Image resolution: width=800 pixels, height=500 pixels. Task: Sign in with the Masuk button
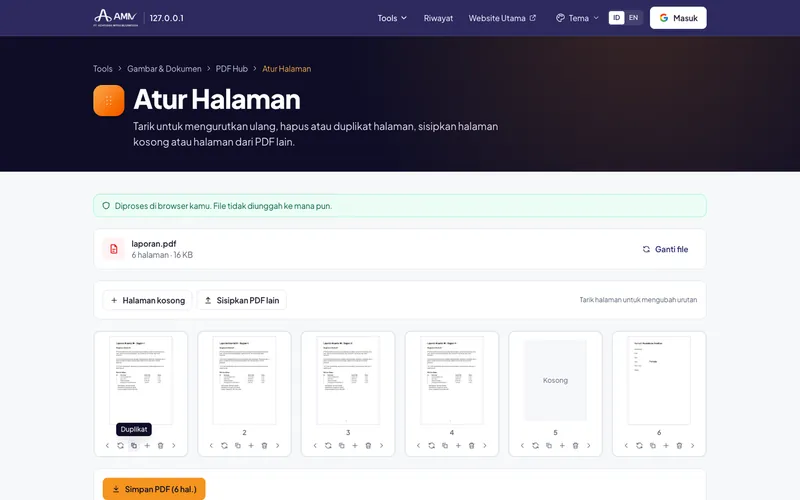coord(678,18)
